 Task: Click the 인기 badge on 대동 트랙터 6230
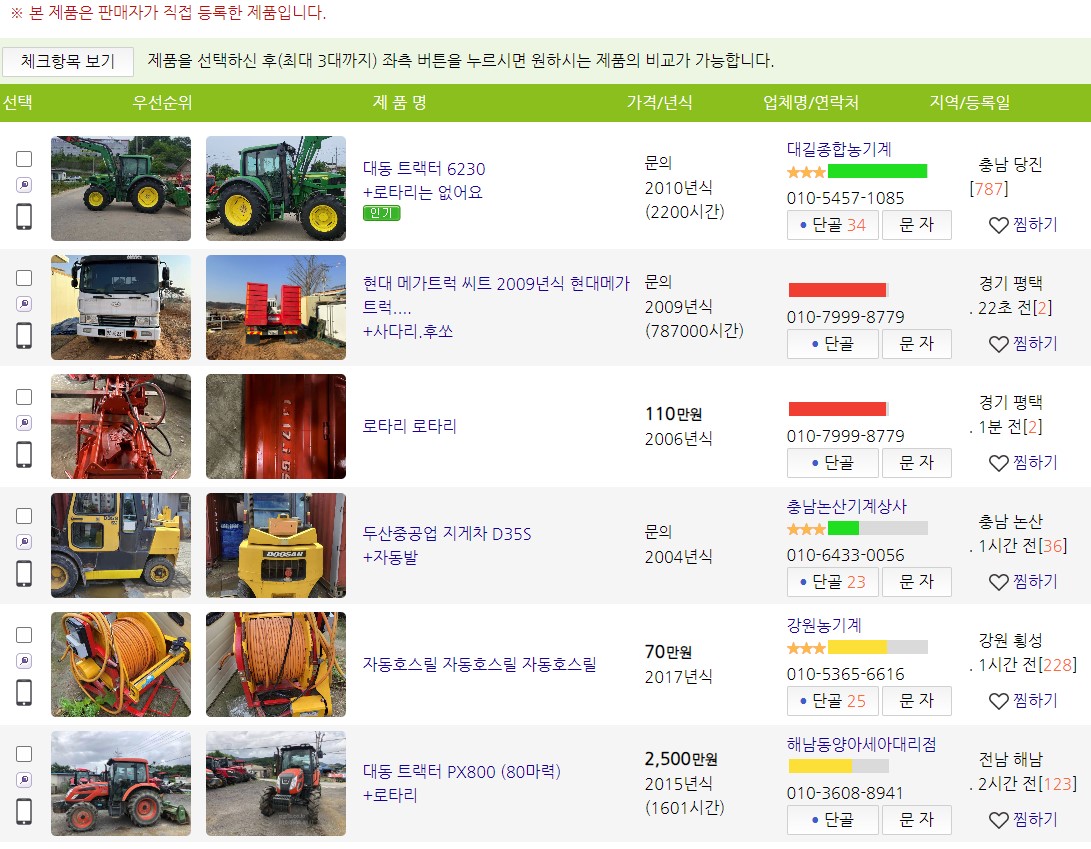pos(381,213)
